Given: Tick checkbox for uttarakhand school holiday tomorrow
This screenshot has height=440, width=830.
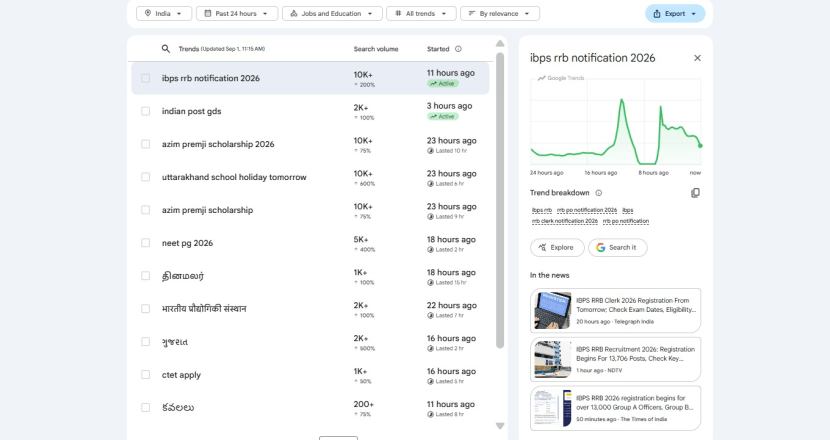Looking at the screenshot, I should click(x=146, y=177).
